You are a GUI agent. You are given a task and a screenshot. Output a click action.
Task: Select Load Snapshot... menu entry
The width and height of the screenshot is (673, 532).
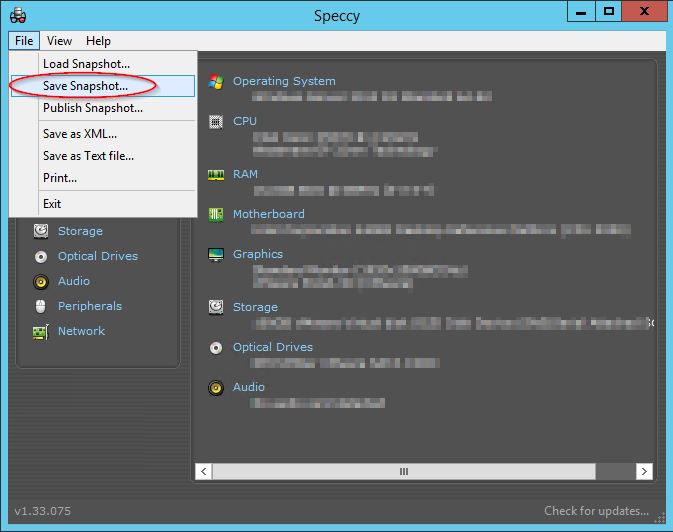point(86,64)
